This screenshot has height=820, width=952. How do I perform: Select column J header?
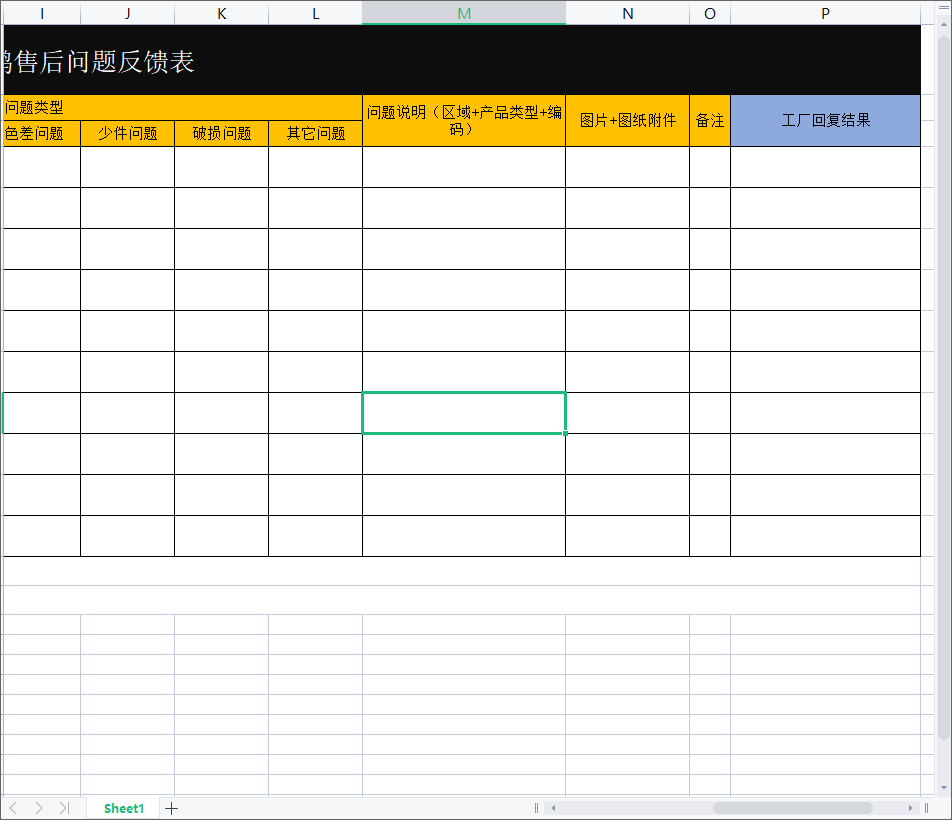128,13
